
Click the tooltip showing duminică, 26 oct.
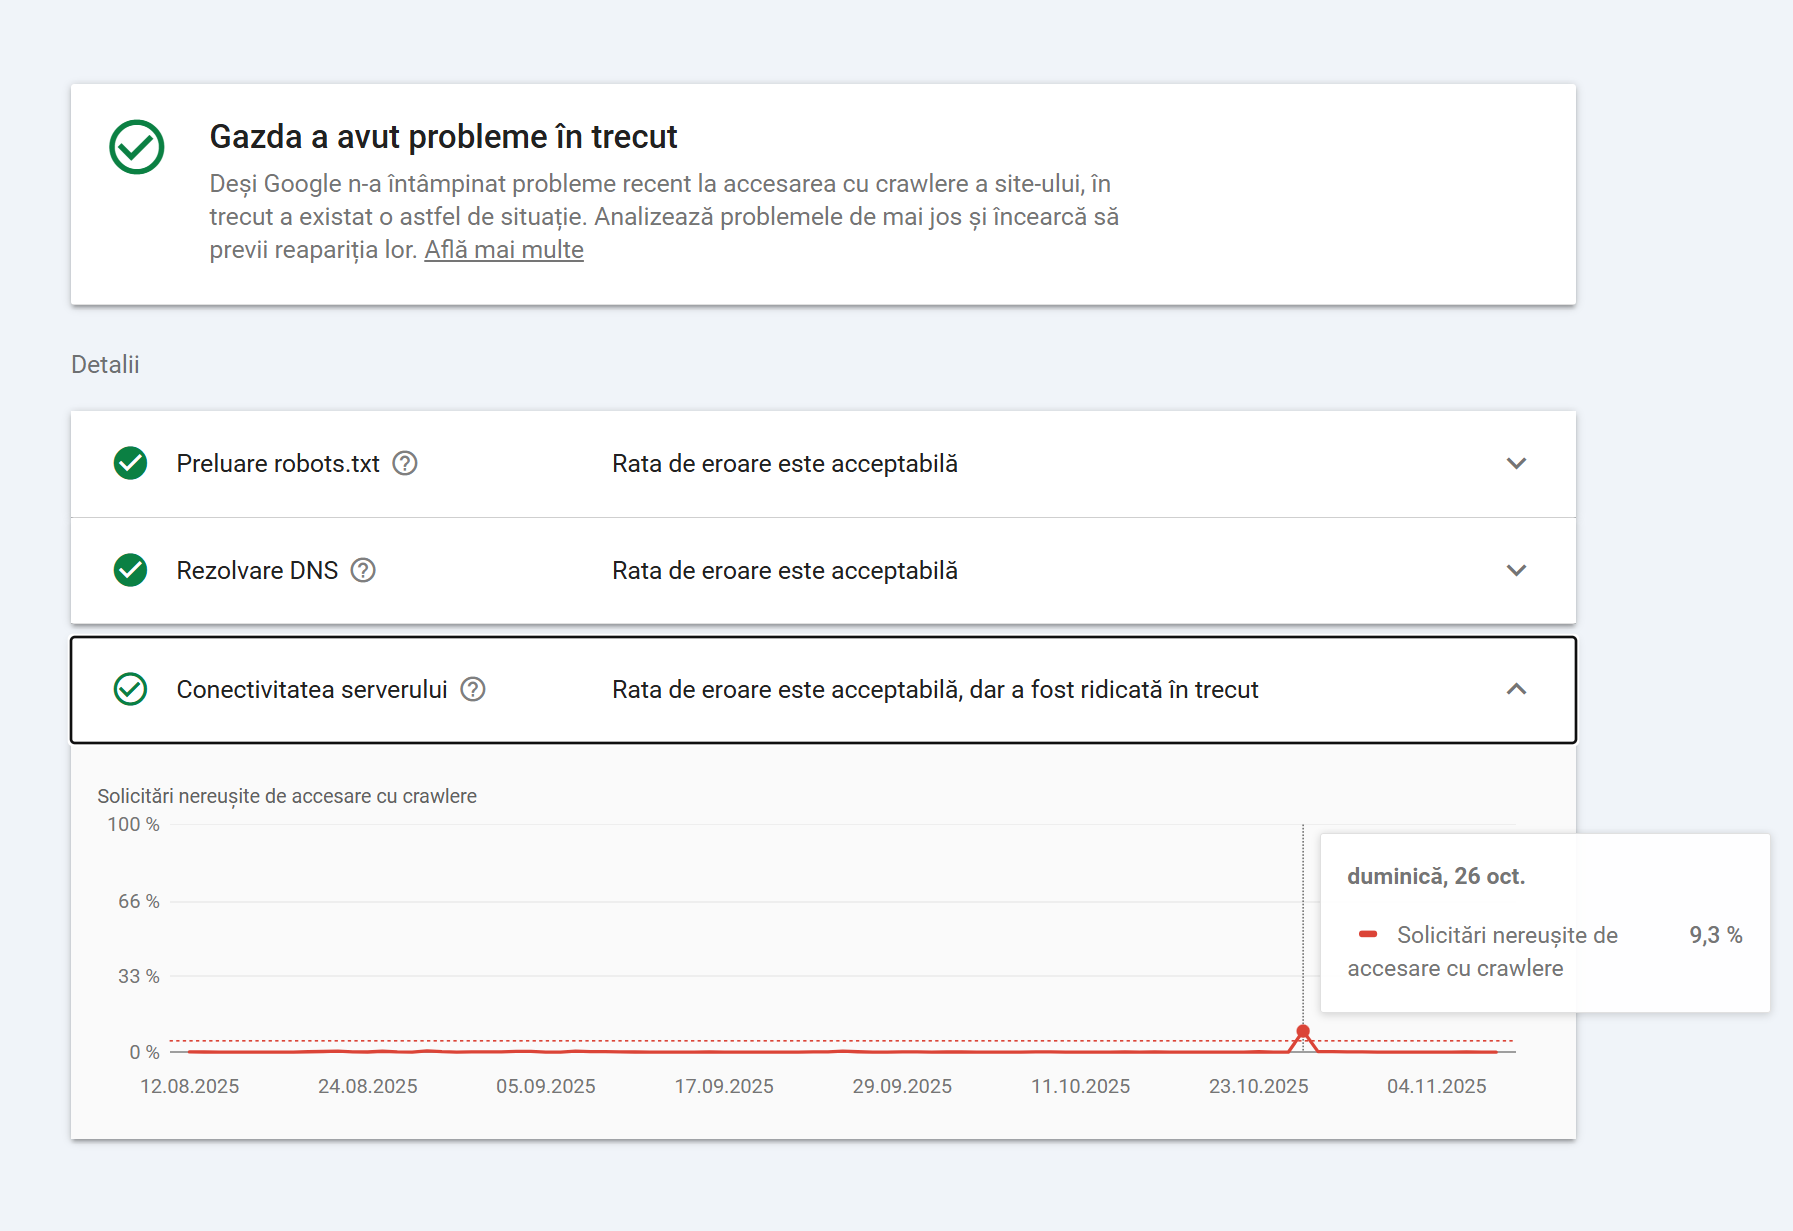[x=1436, y=875]
